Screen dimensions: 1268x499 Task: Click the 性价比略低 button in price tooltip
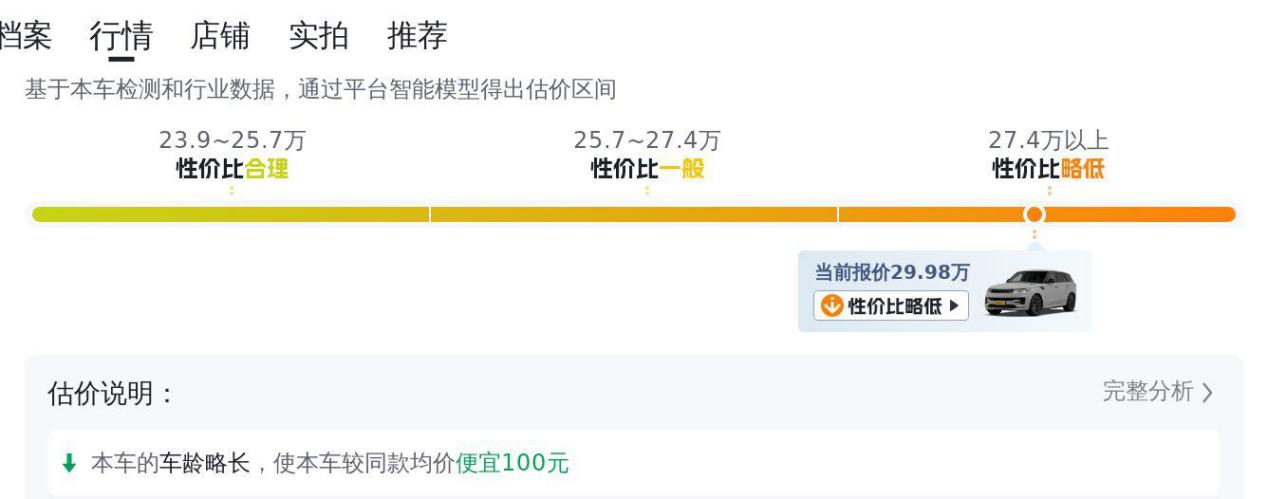pyautogui.click(x=891, y=306)
